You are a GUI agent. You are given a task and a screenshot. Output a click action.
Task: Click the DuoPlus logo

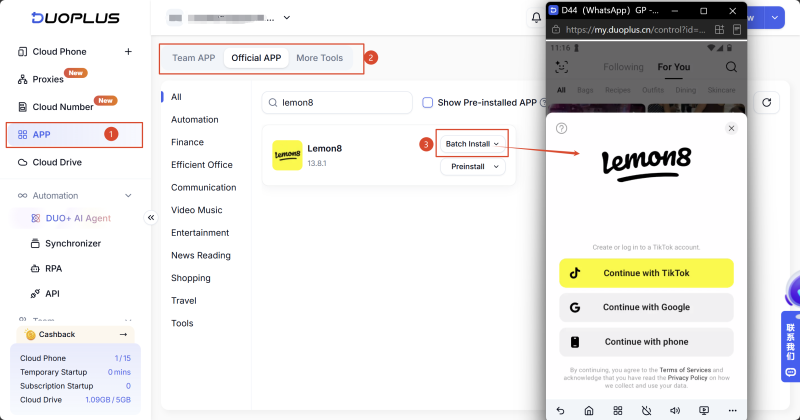tap(75, 18)
